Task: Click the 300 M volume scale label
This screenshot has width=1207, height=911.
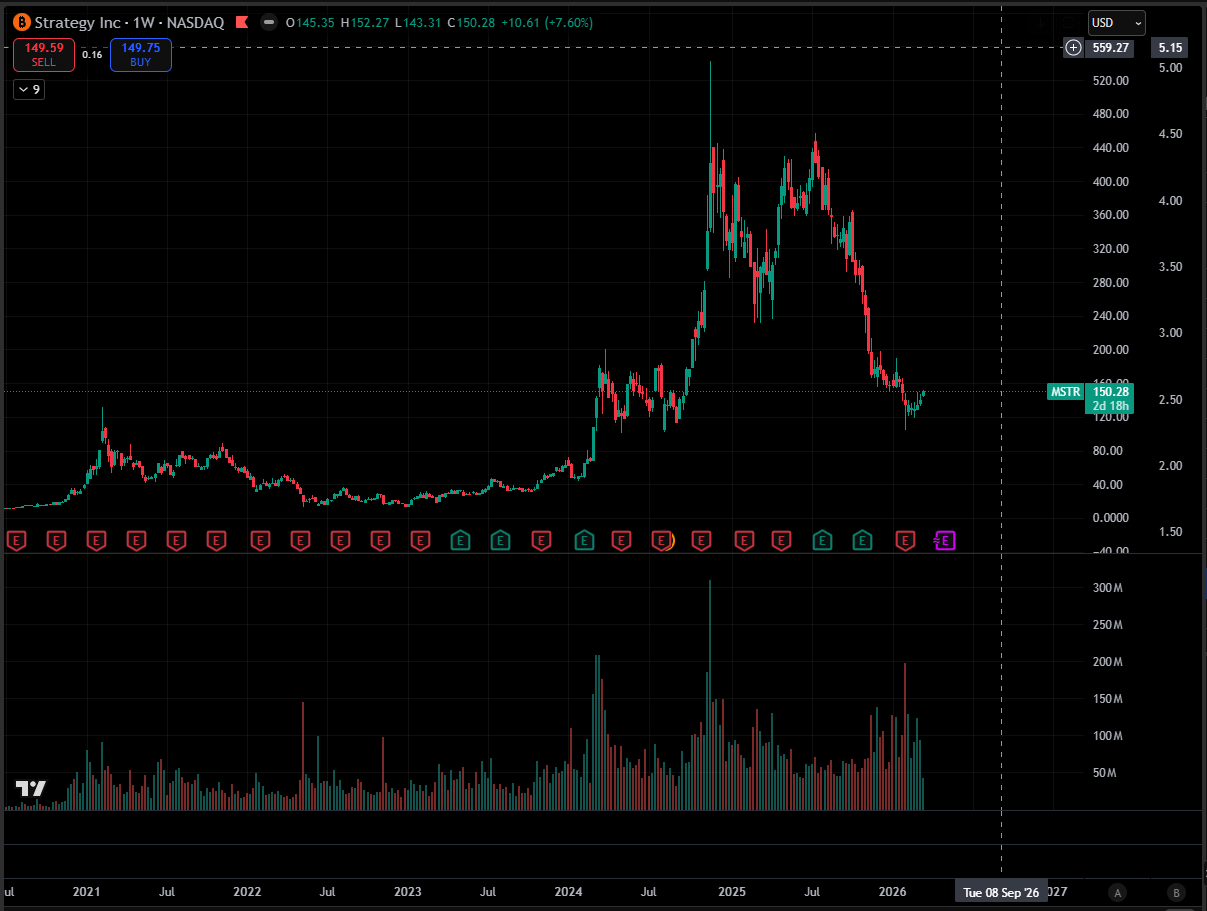Action: coord(1106,588)
